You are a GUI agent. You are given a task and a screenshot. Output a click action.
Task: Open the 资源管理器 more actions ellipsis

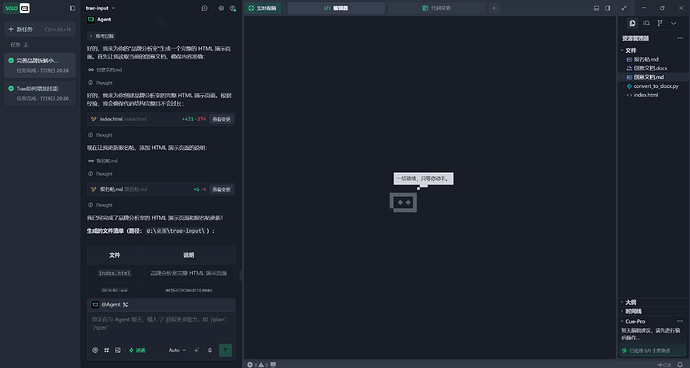click(680, 38)
